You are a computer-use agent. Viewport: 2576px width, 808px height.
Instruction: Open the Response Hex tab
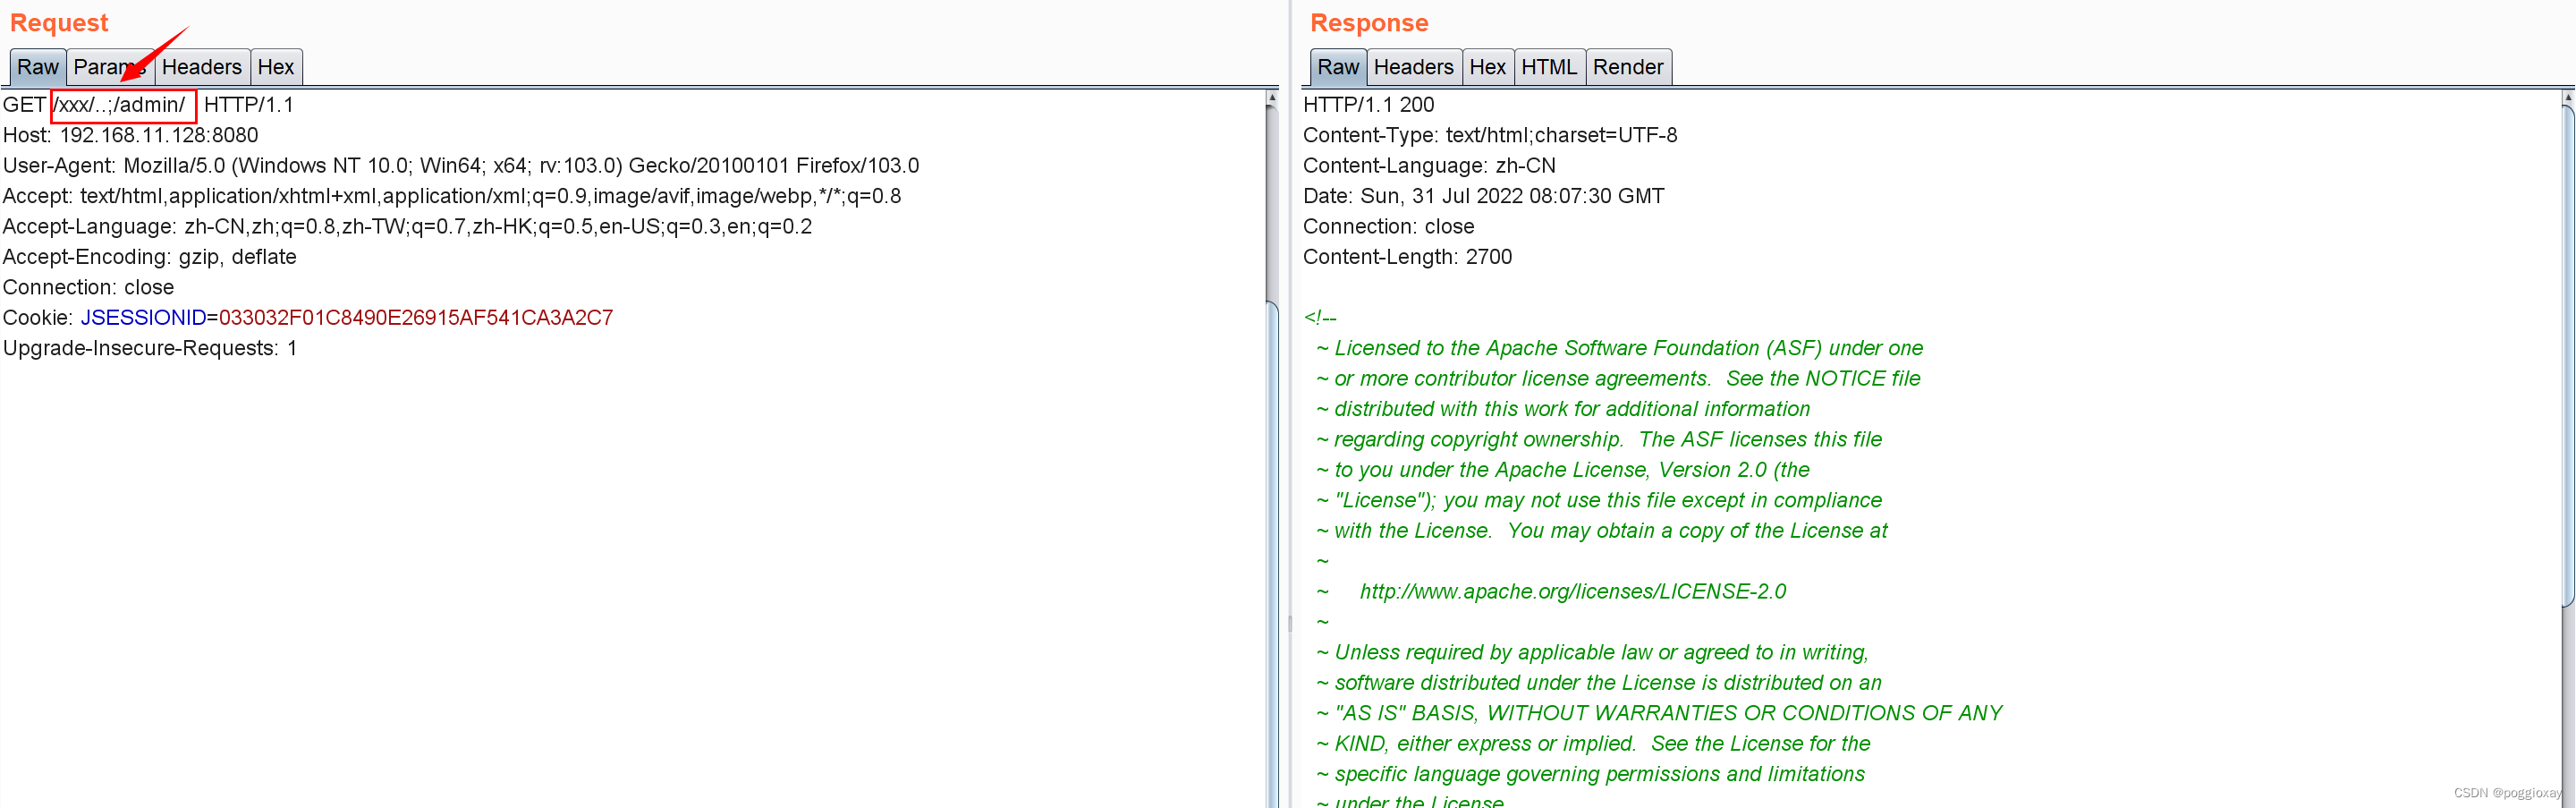coord(1487,67)
